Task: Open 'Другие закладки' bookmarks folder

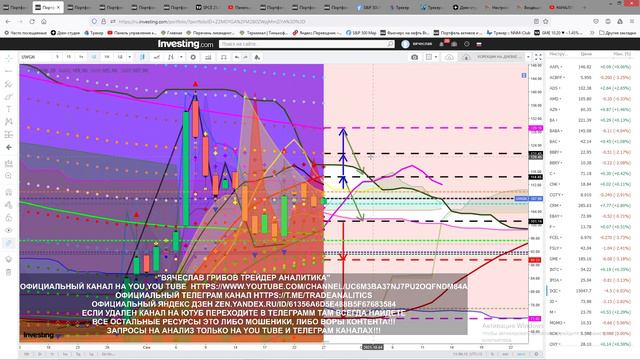Action: click(x=618, y=33)
